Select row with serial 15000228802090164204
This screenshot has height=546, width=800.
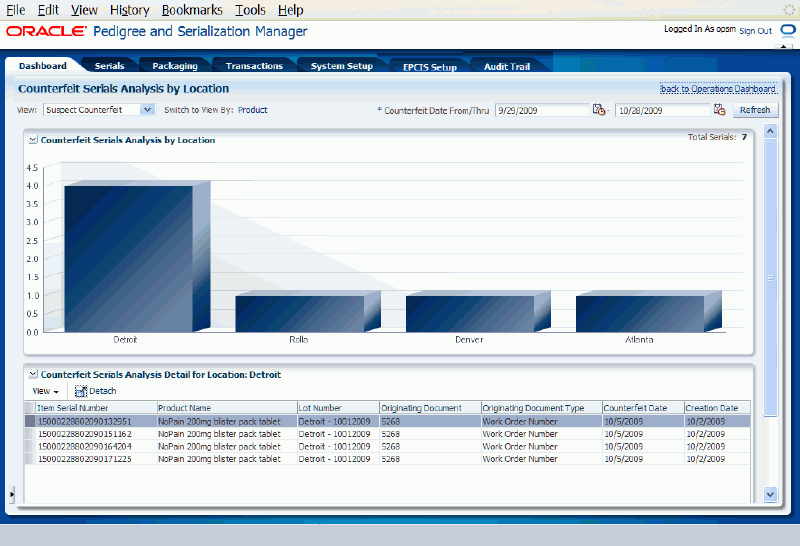388,446
